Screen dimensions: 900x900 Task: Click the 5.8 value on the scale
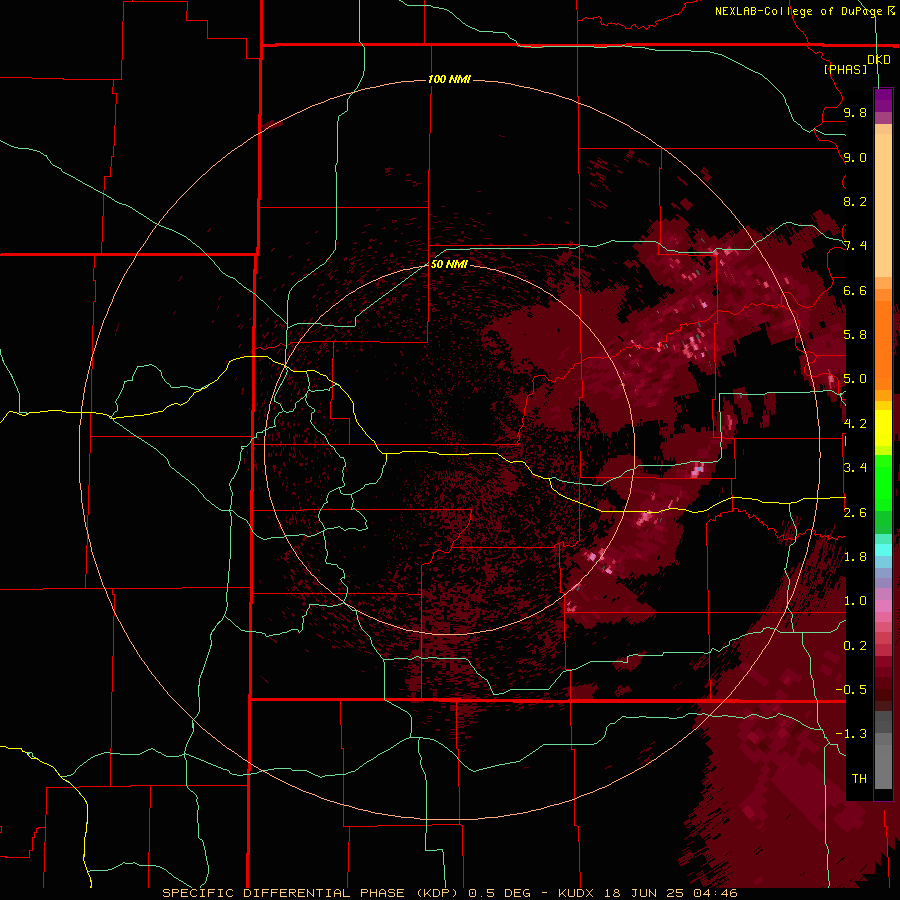(x=855, y=335)
